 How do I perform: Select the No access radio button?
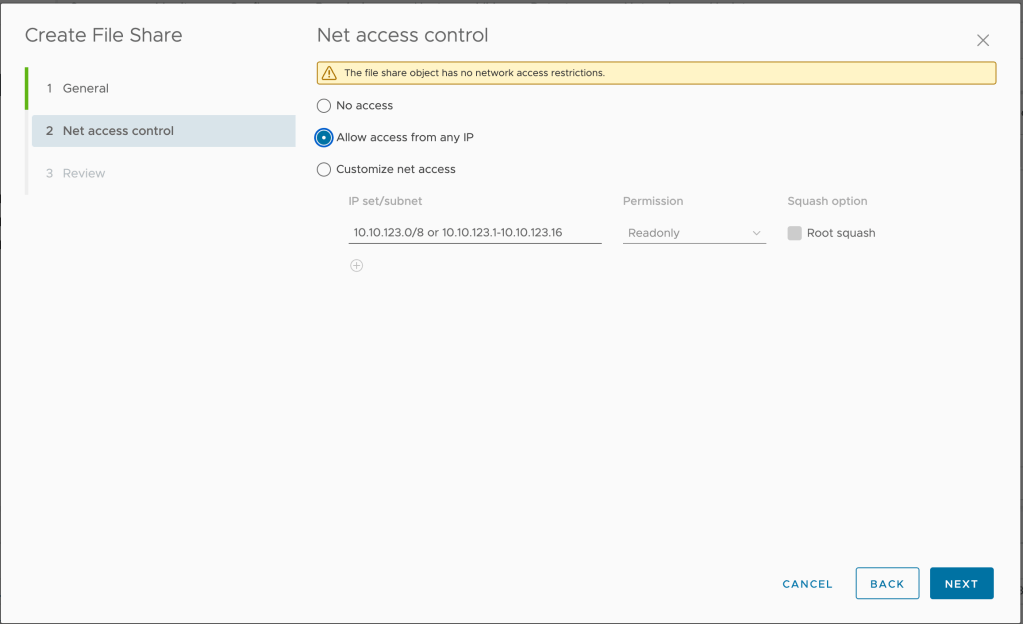(x=324, y=106)
